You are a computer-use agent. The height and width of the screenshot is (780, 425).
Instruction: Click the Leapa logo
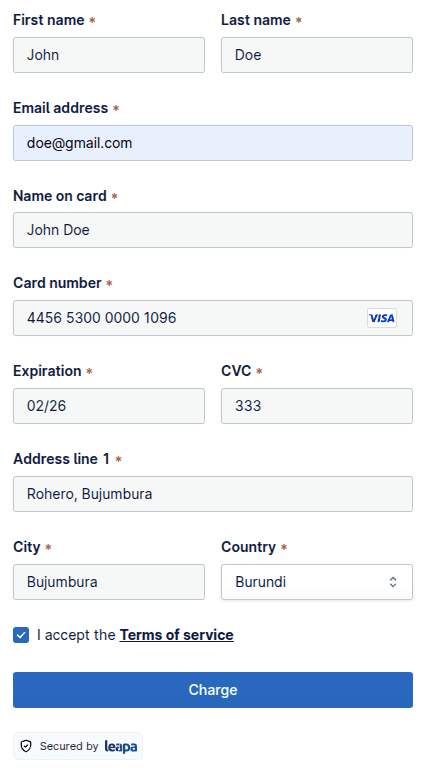pos(121,746)
